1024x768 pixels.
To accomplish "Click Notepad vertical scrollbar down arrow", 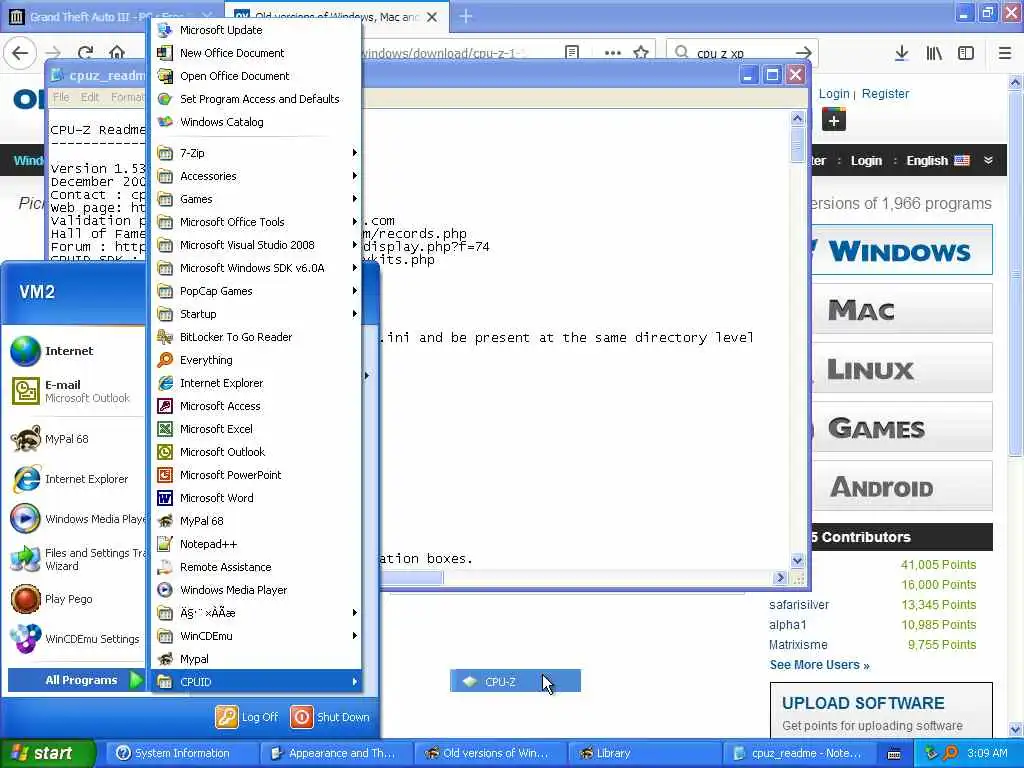I will pyautogui.click(x=797, y=560).
